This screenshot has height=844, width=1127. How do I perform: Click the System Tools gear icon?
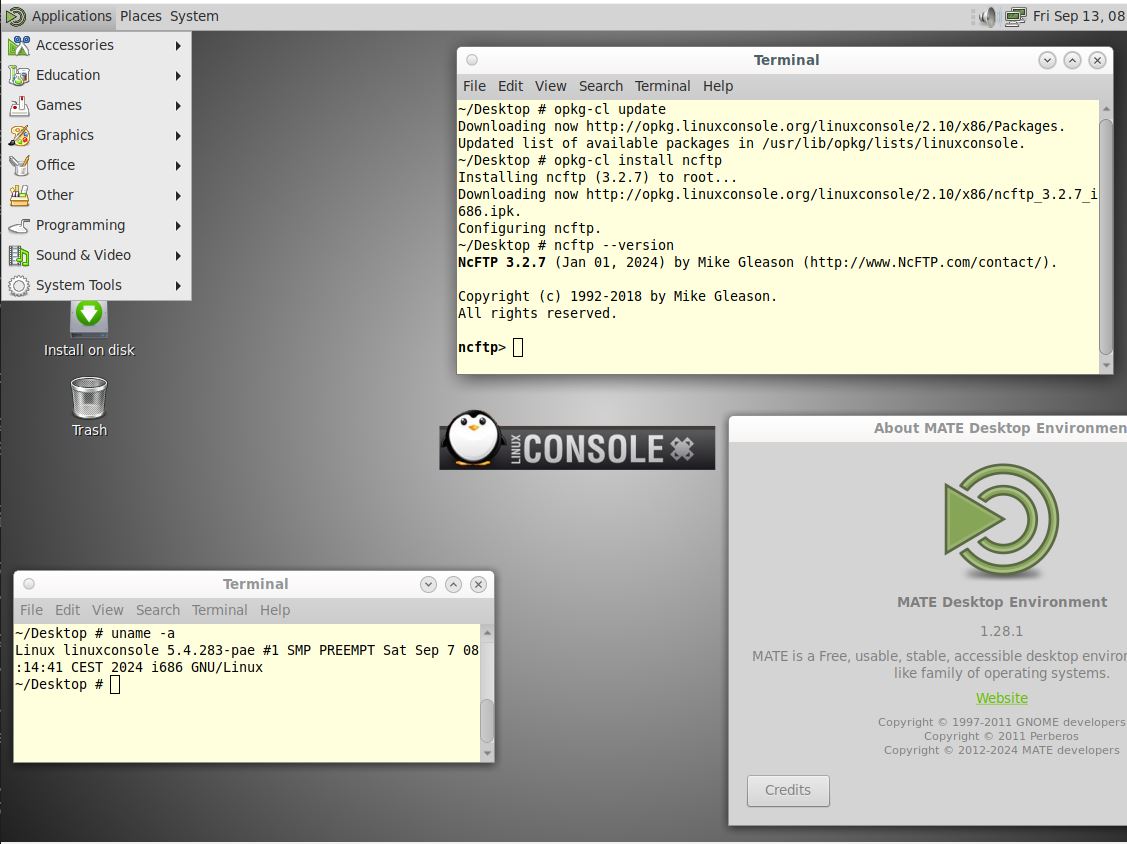click(x=19, y=285)
